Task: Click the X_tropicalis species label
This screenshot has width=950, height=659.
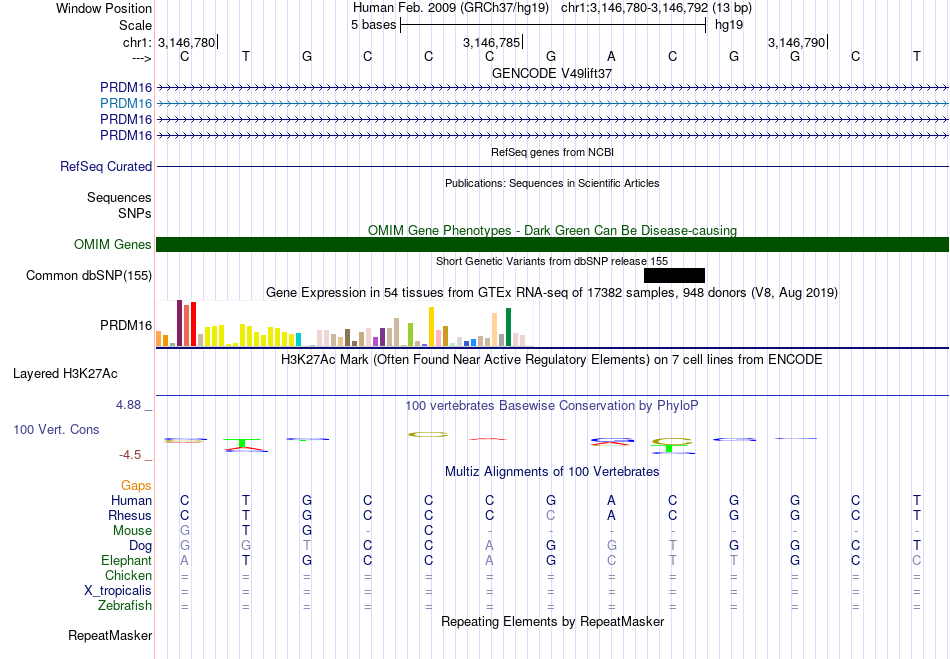Action: tap(118, 591)
